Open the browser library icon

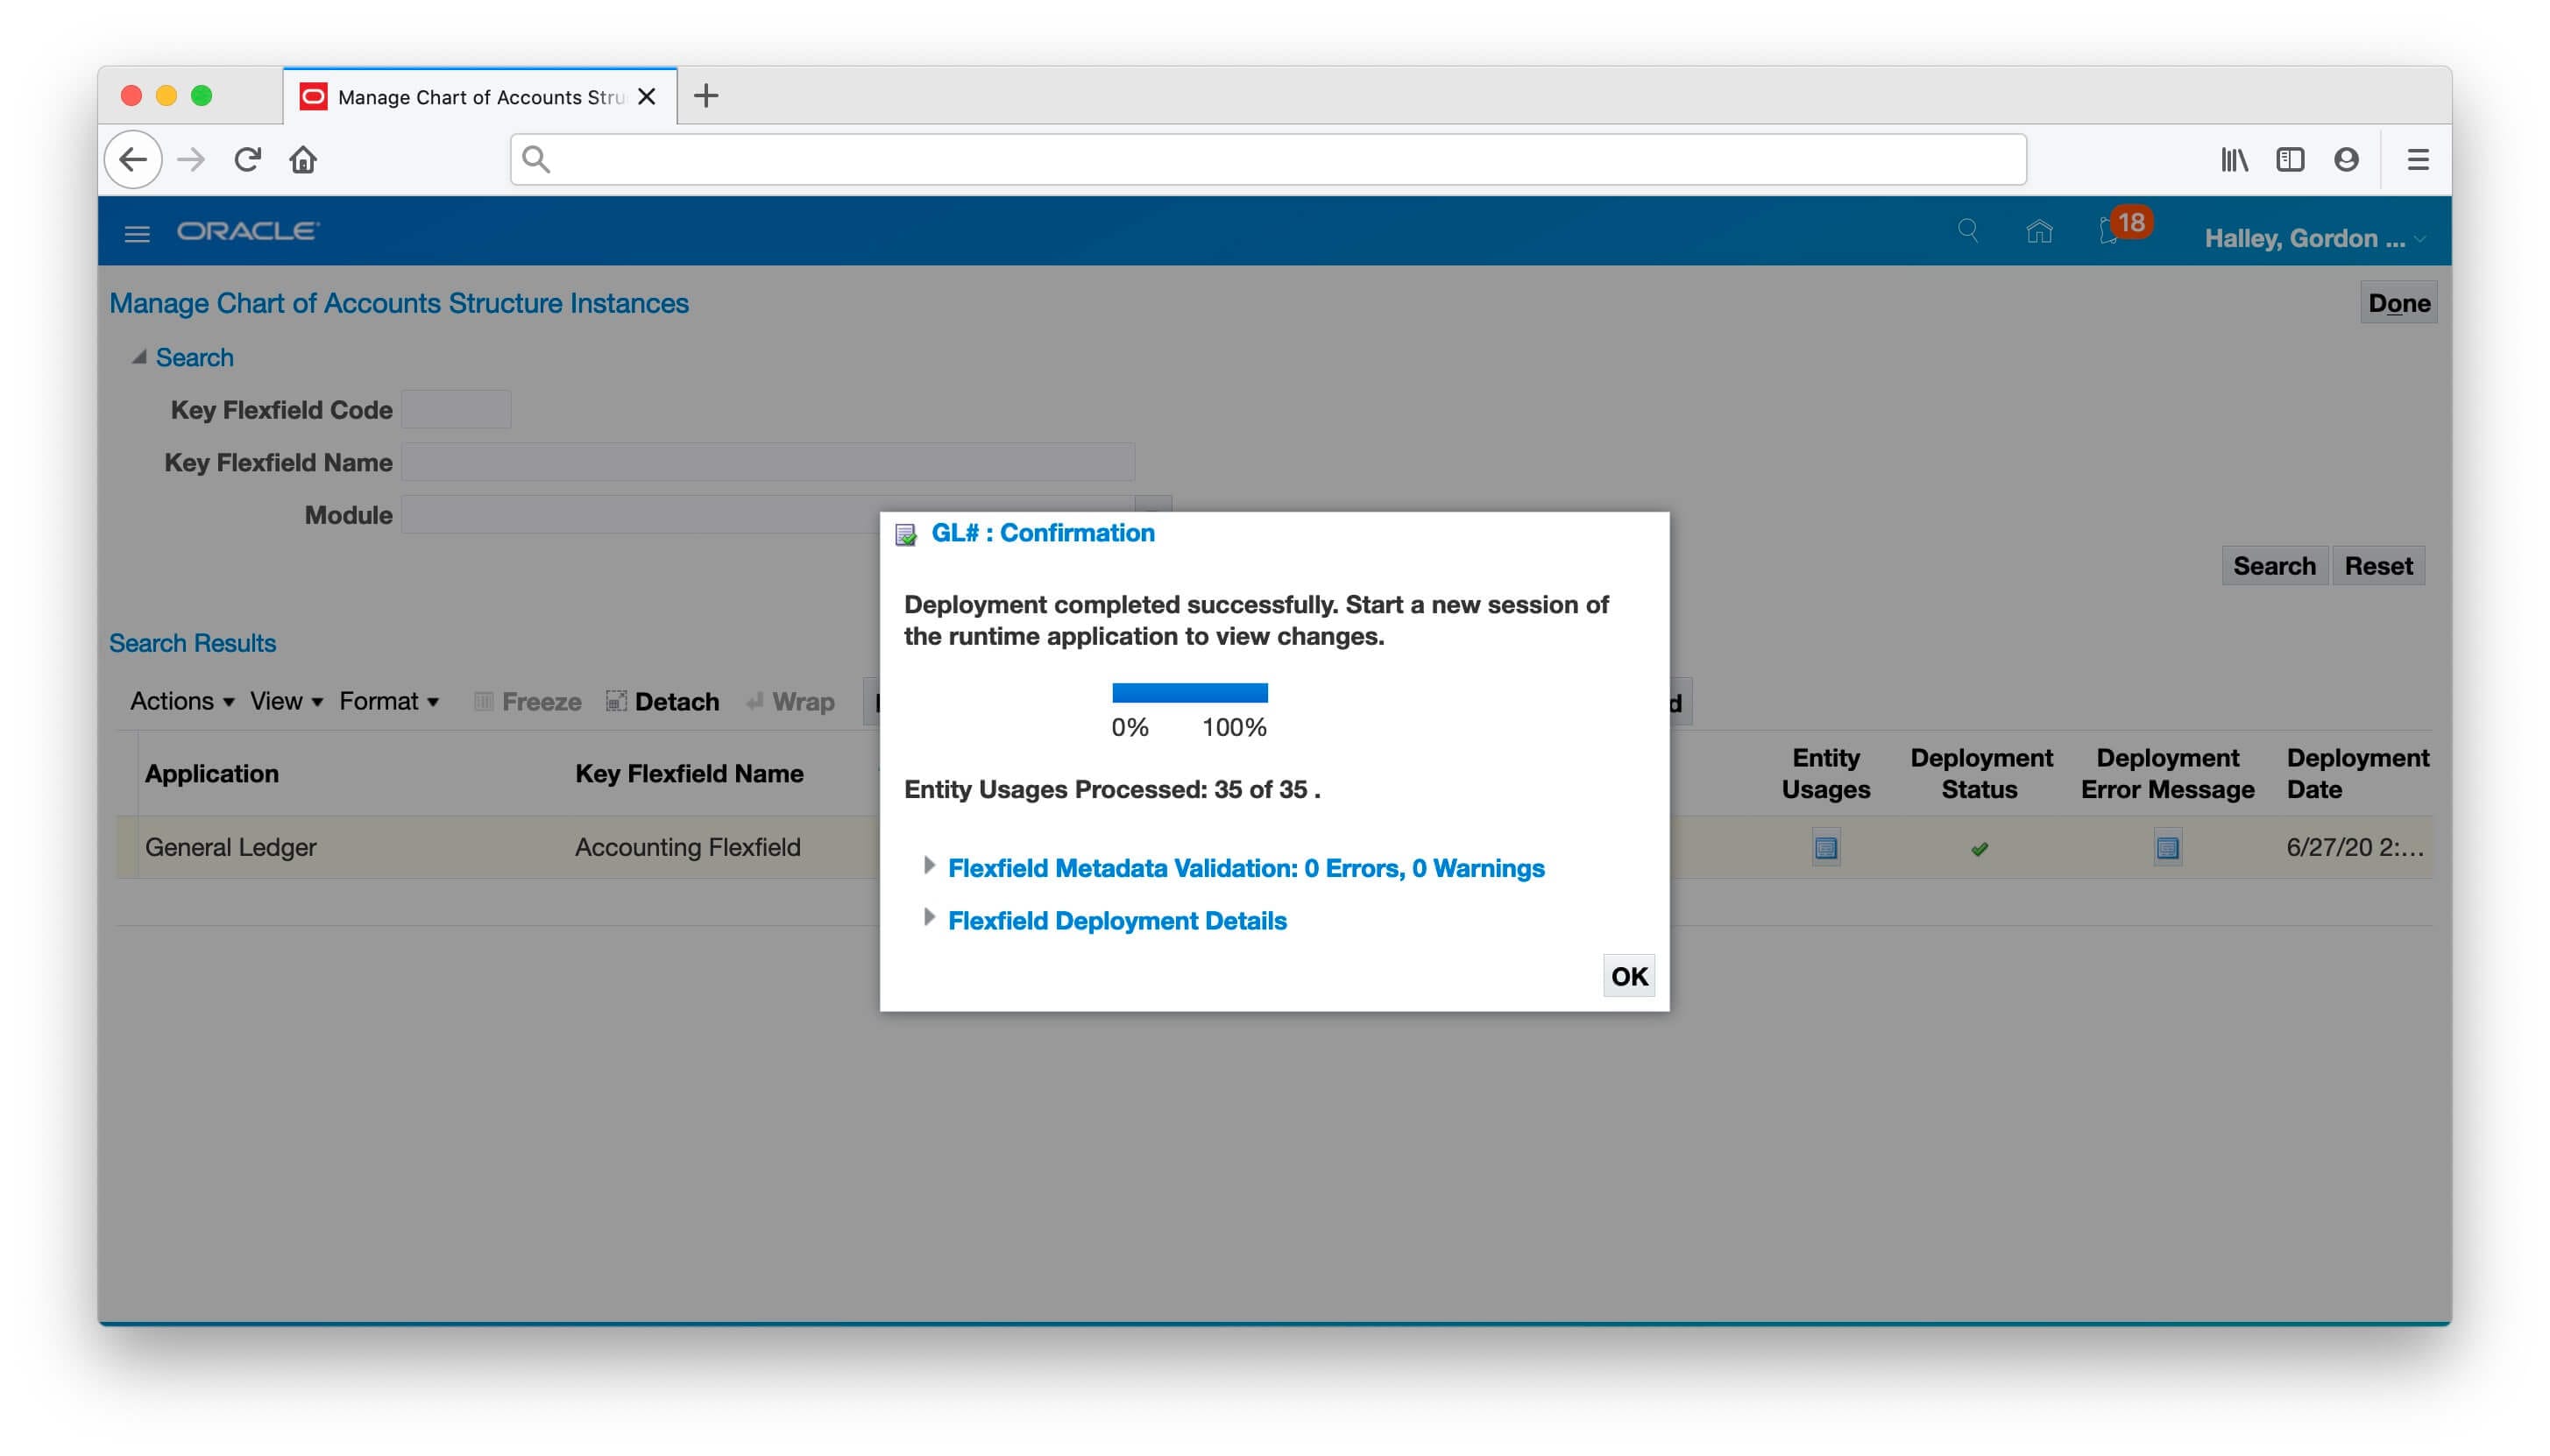coord(2234,160)
